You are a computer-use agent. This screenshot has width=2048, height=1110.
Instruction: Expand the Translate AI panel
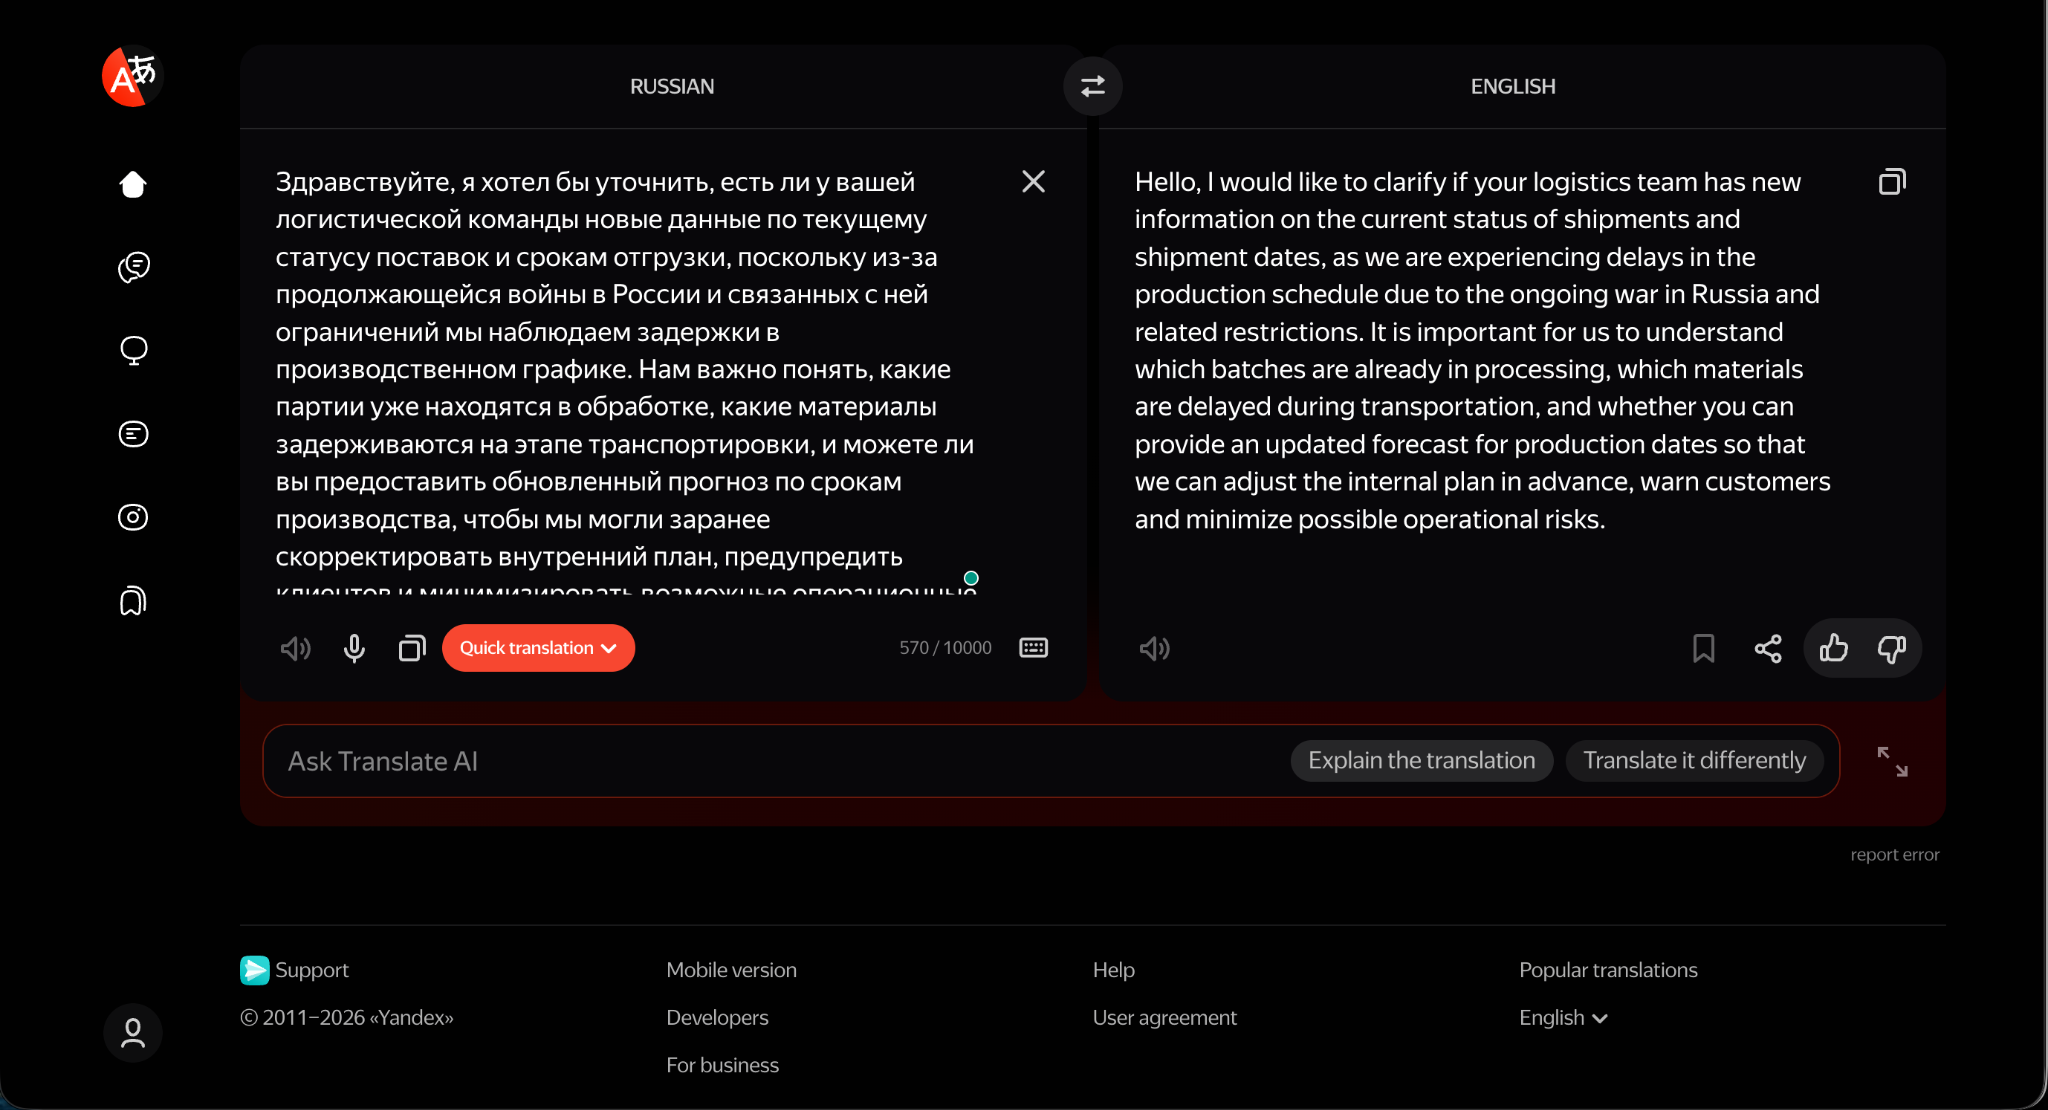1892,761
